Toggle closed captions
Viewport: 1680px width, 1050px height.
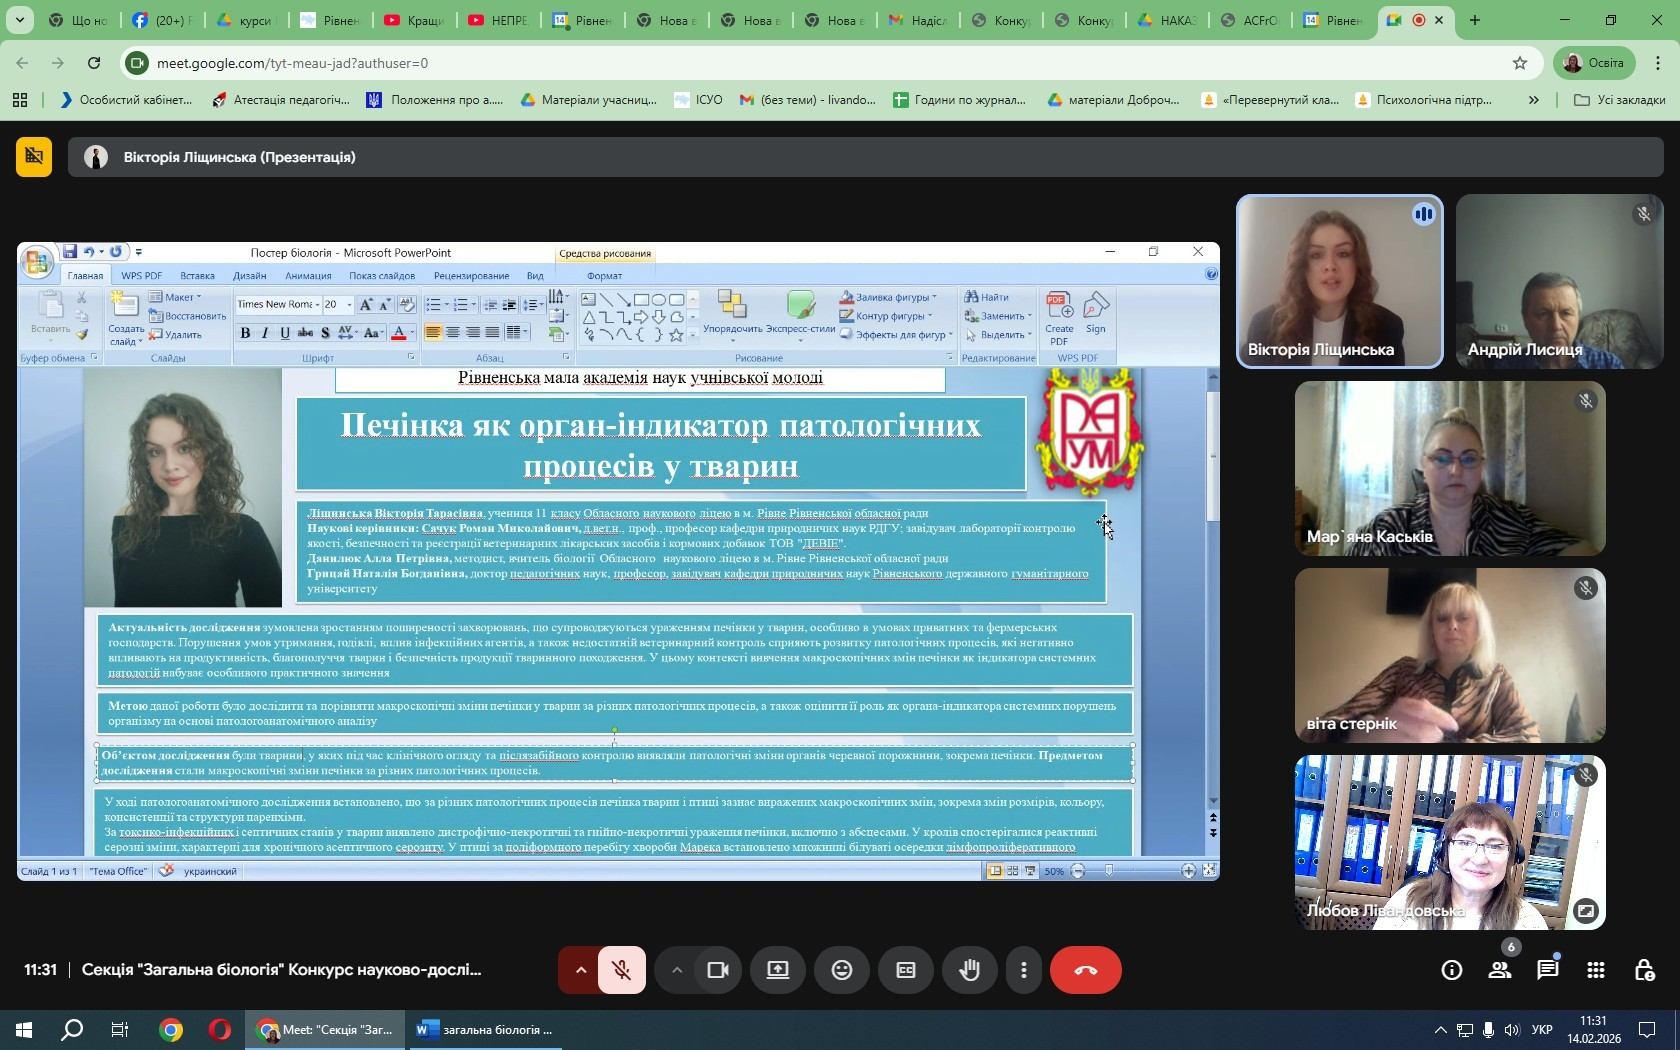pyautogui.click(x=906, y=970)
